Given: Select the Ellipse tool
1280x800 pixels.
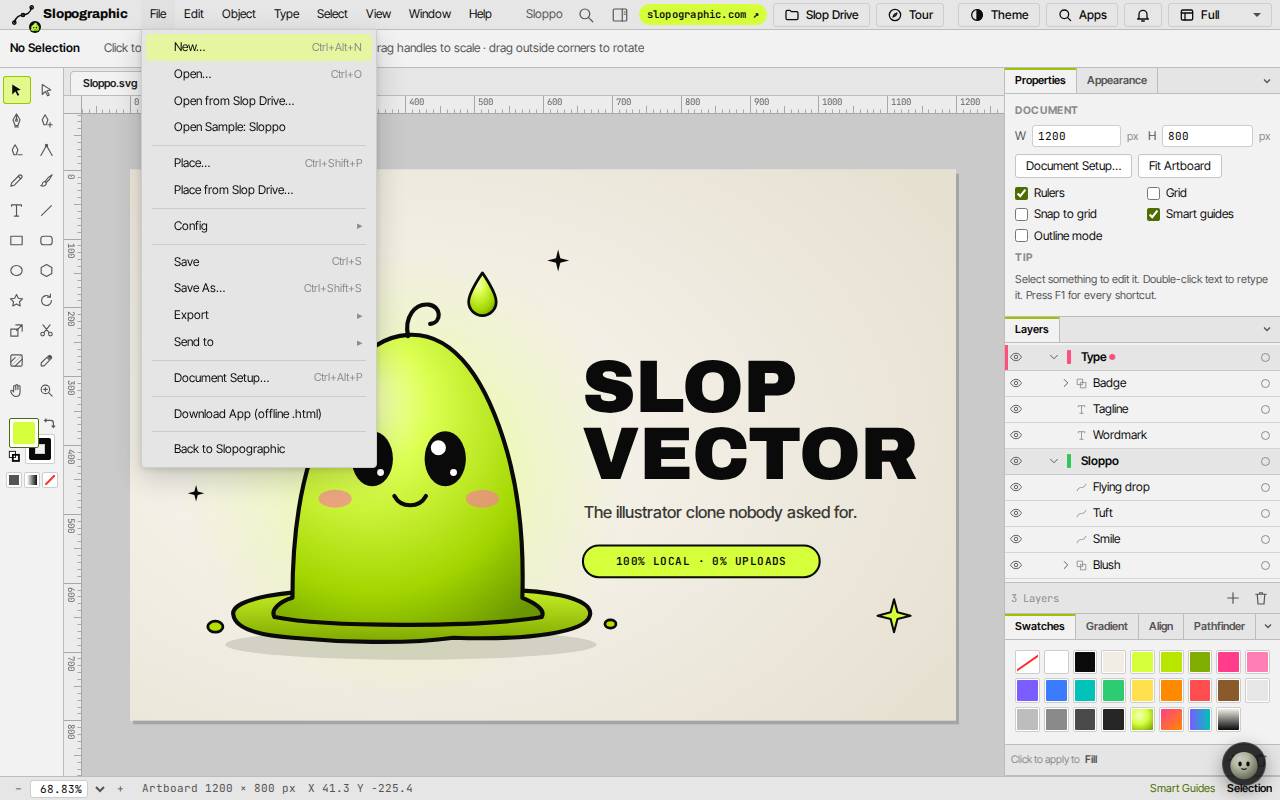Looking at the screenshot, I should 16,270.
